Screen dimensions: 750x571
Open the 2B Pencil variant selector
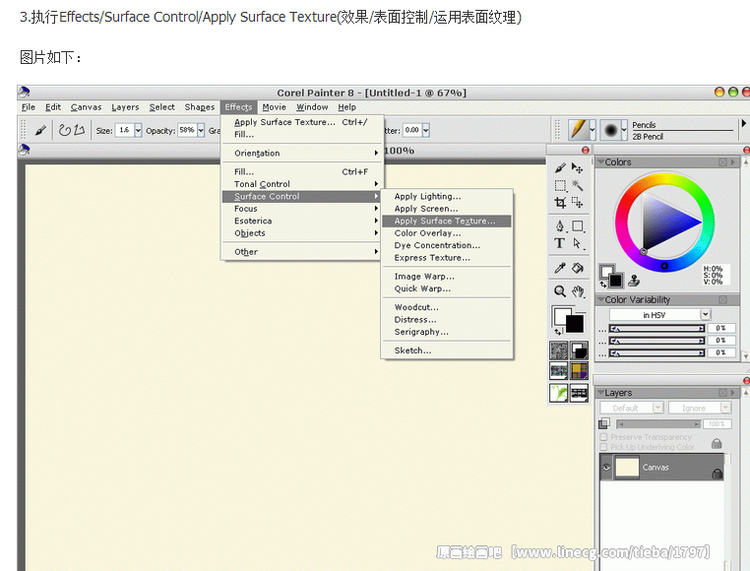point(613,130)
